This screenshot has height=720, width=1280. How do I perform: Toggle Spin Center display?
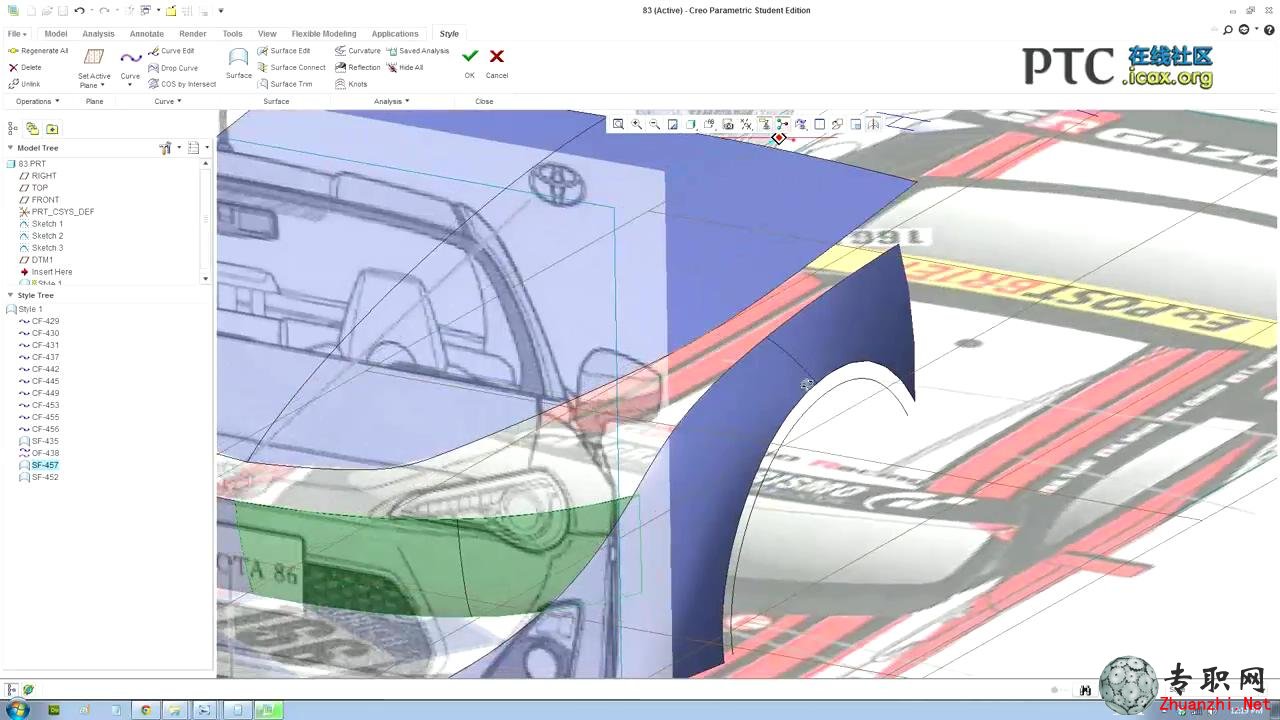[783, 124]
